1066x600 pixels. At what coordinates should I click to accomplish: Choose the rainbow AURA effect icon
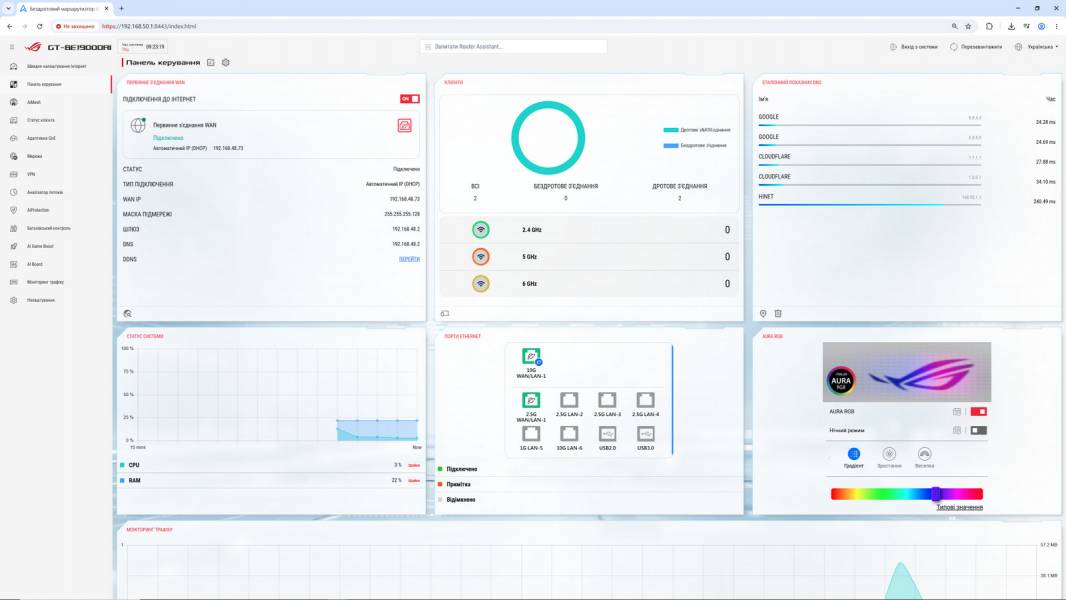pos(924,454)
